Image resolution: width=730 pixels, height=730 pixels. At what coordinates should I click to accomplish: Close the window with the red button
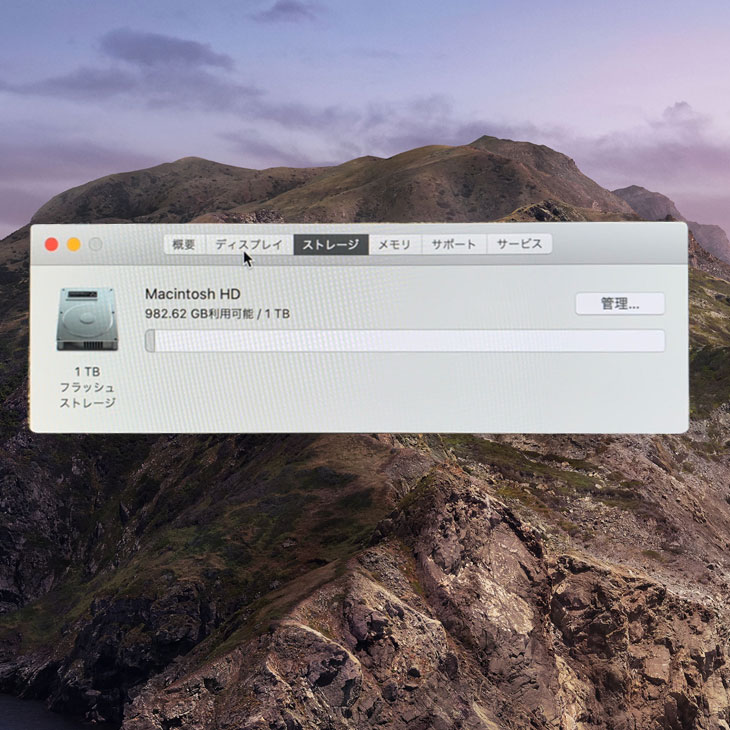[52, 244]
